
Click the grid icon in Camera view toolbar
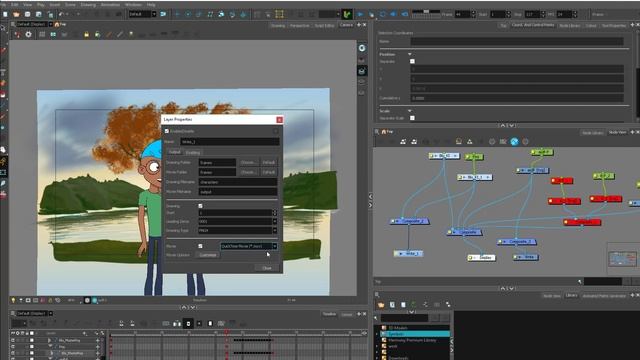42,35
